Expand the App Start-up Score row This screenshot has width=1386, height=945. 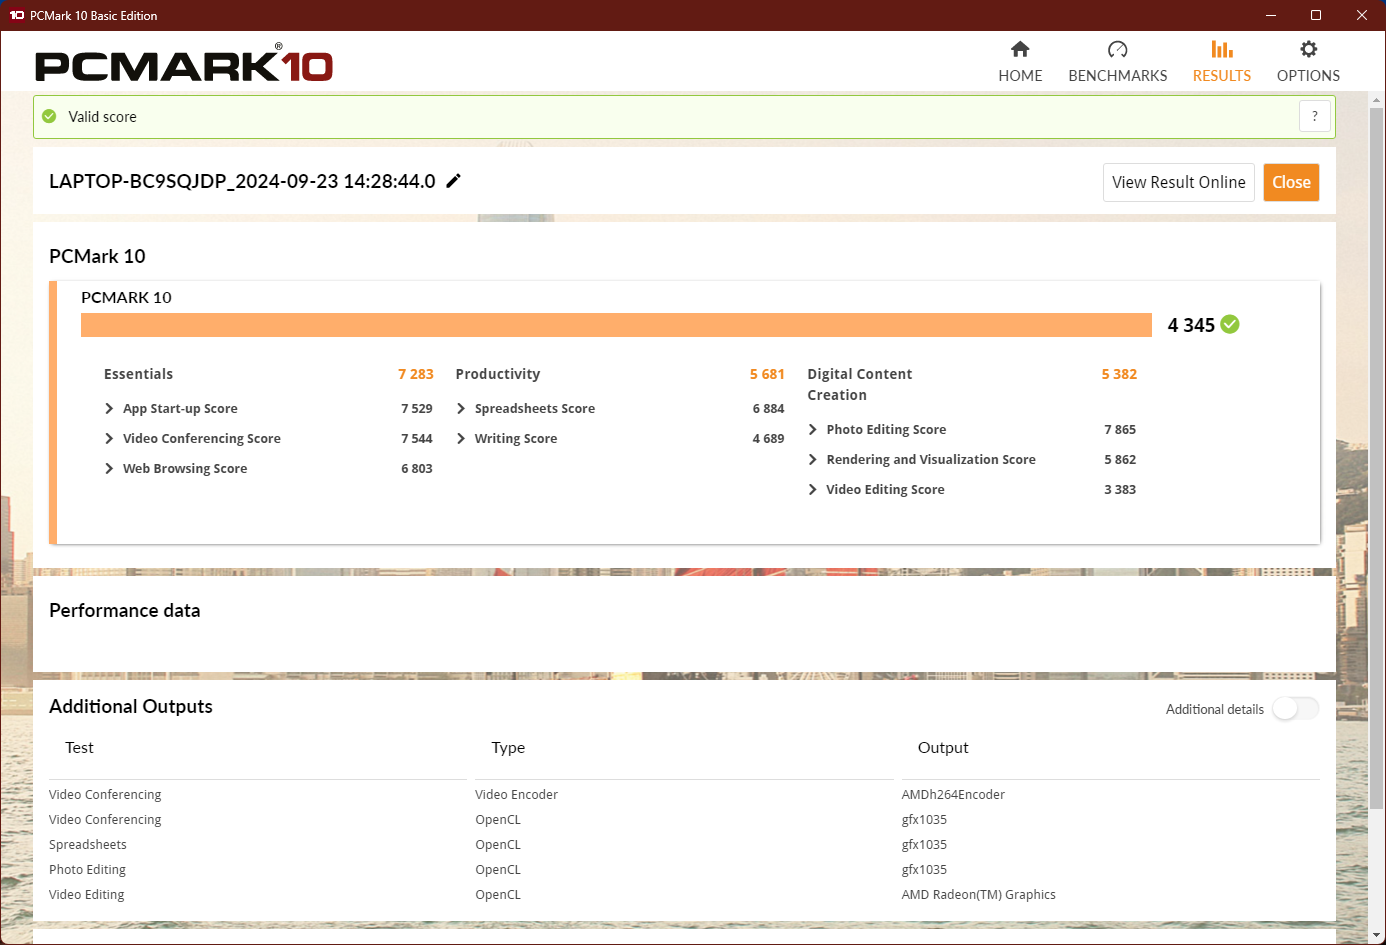109,409
